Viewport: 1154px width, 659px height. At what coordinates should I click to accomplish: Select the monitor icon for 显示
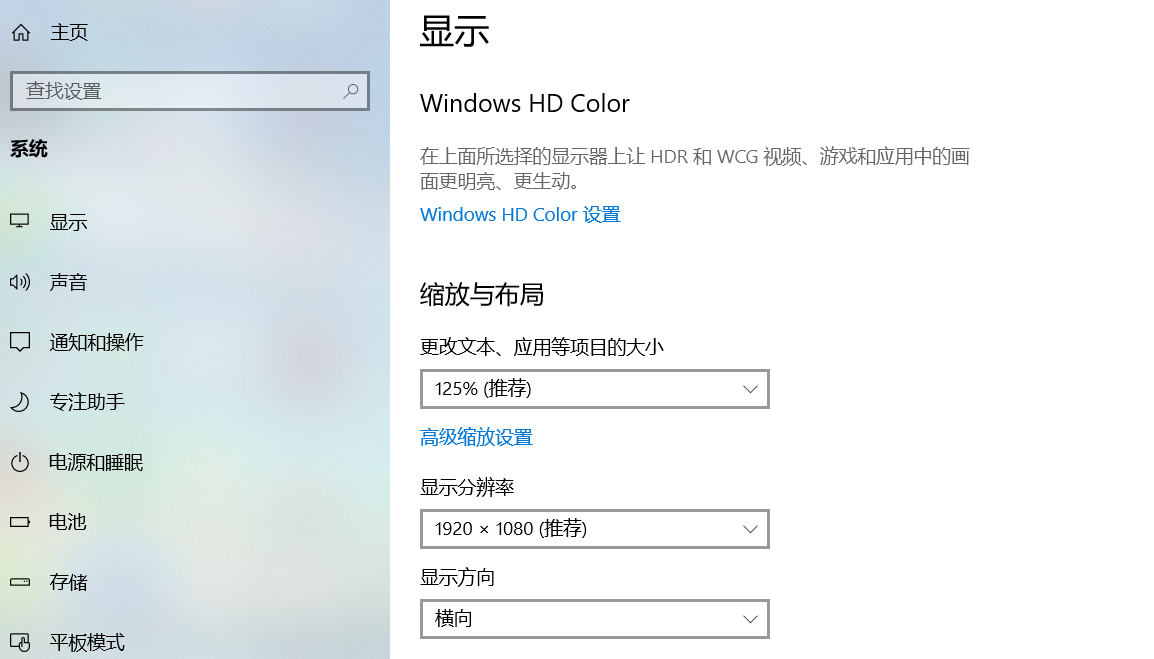pos(20,221)
